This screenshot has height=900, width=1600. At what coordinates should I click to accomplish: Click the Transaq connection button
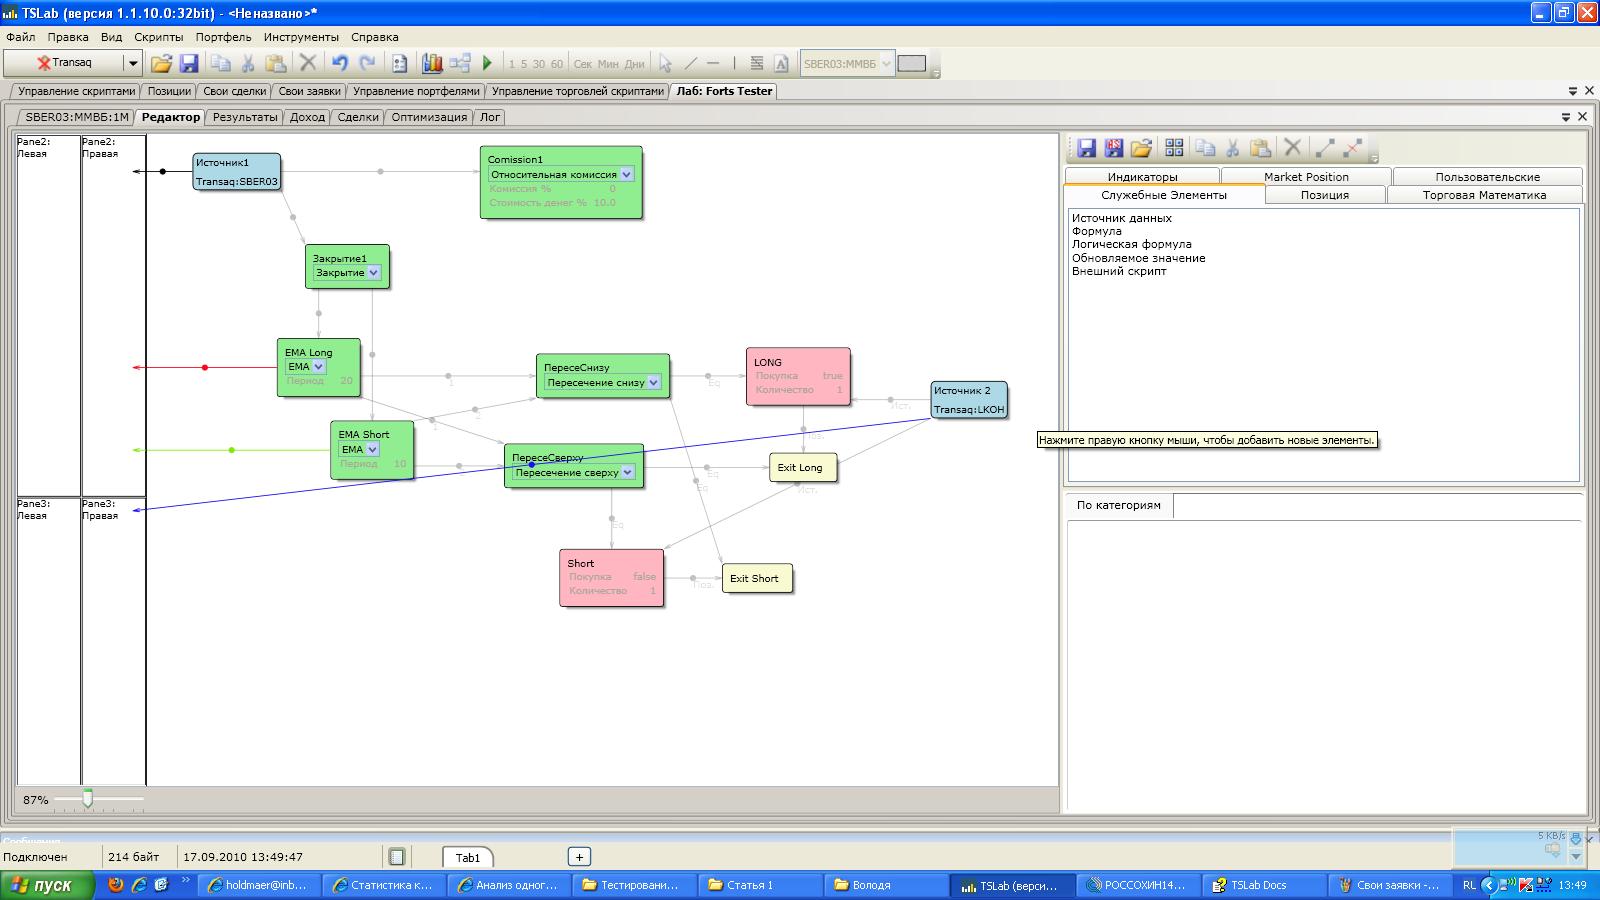(x=64, y=63)
